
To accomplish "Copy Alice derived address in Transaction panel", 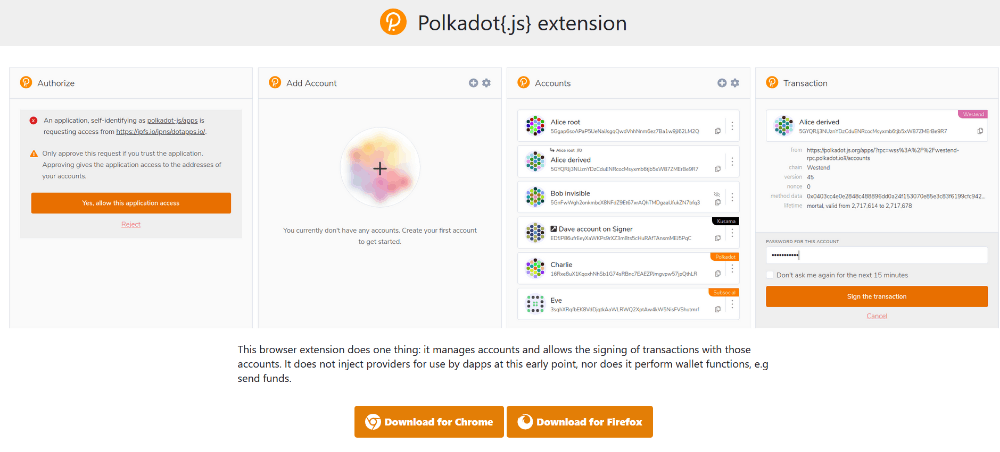I will coord(980,131).
